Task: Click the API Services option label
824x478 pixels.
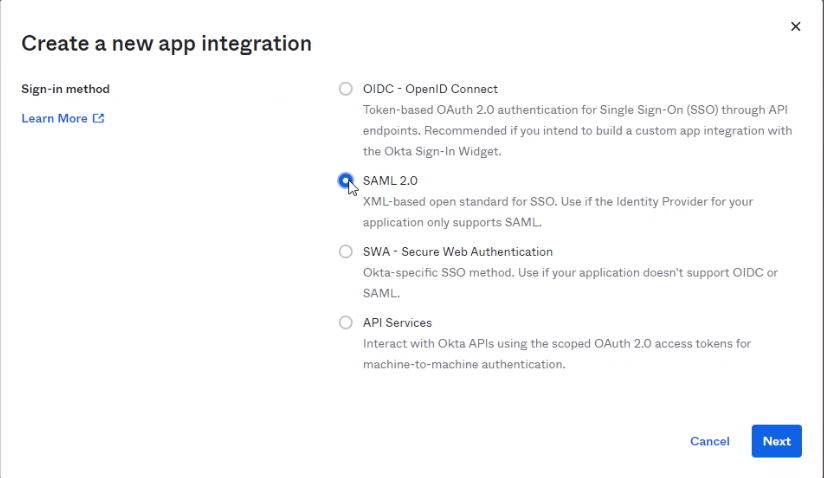Action: click(x=397, y=323)
